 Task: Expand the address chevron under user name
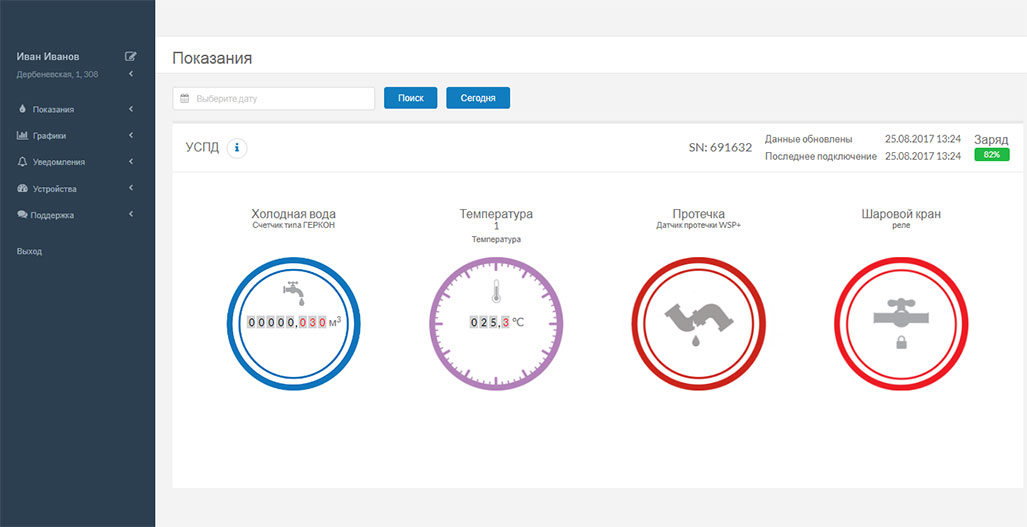(131, 74)
